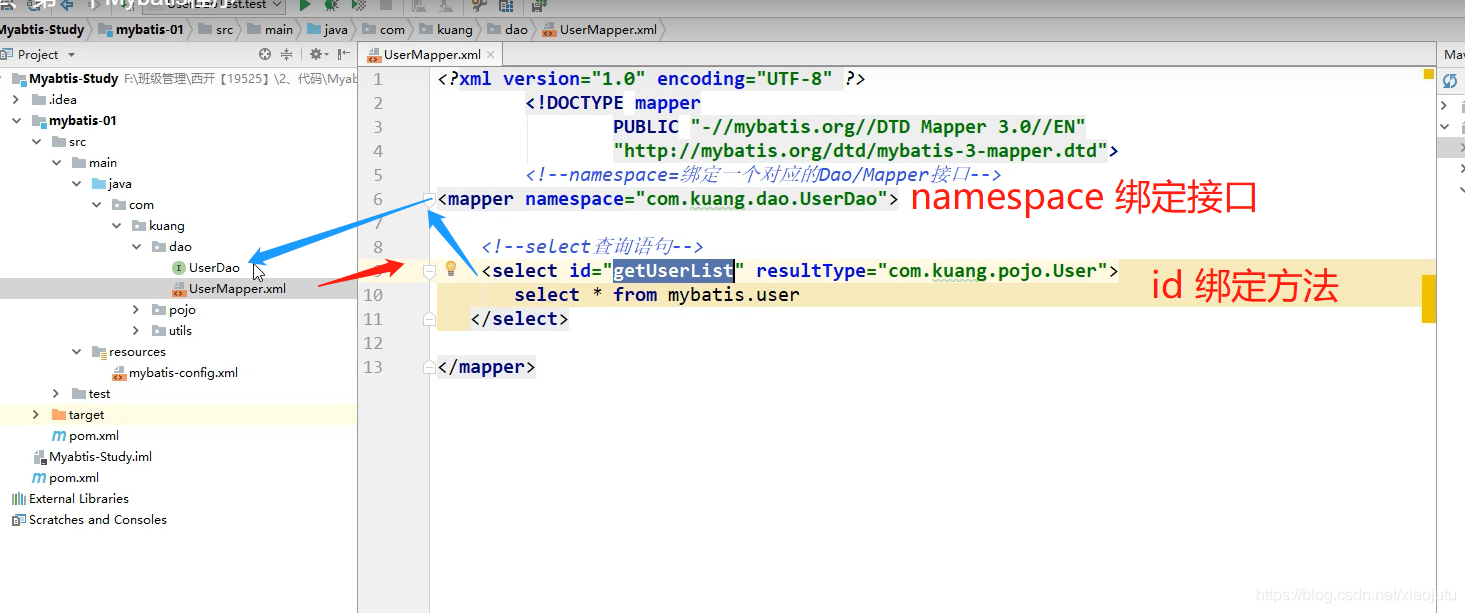Image resolution: width=1465 pixels, height=613 pixels.
Task: Select UserMapper.xml in the project tree
Action: (x=237, y=288)
